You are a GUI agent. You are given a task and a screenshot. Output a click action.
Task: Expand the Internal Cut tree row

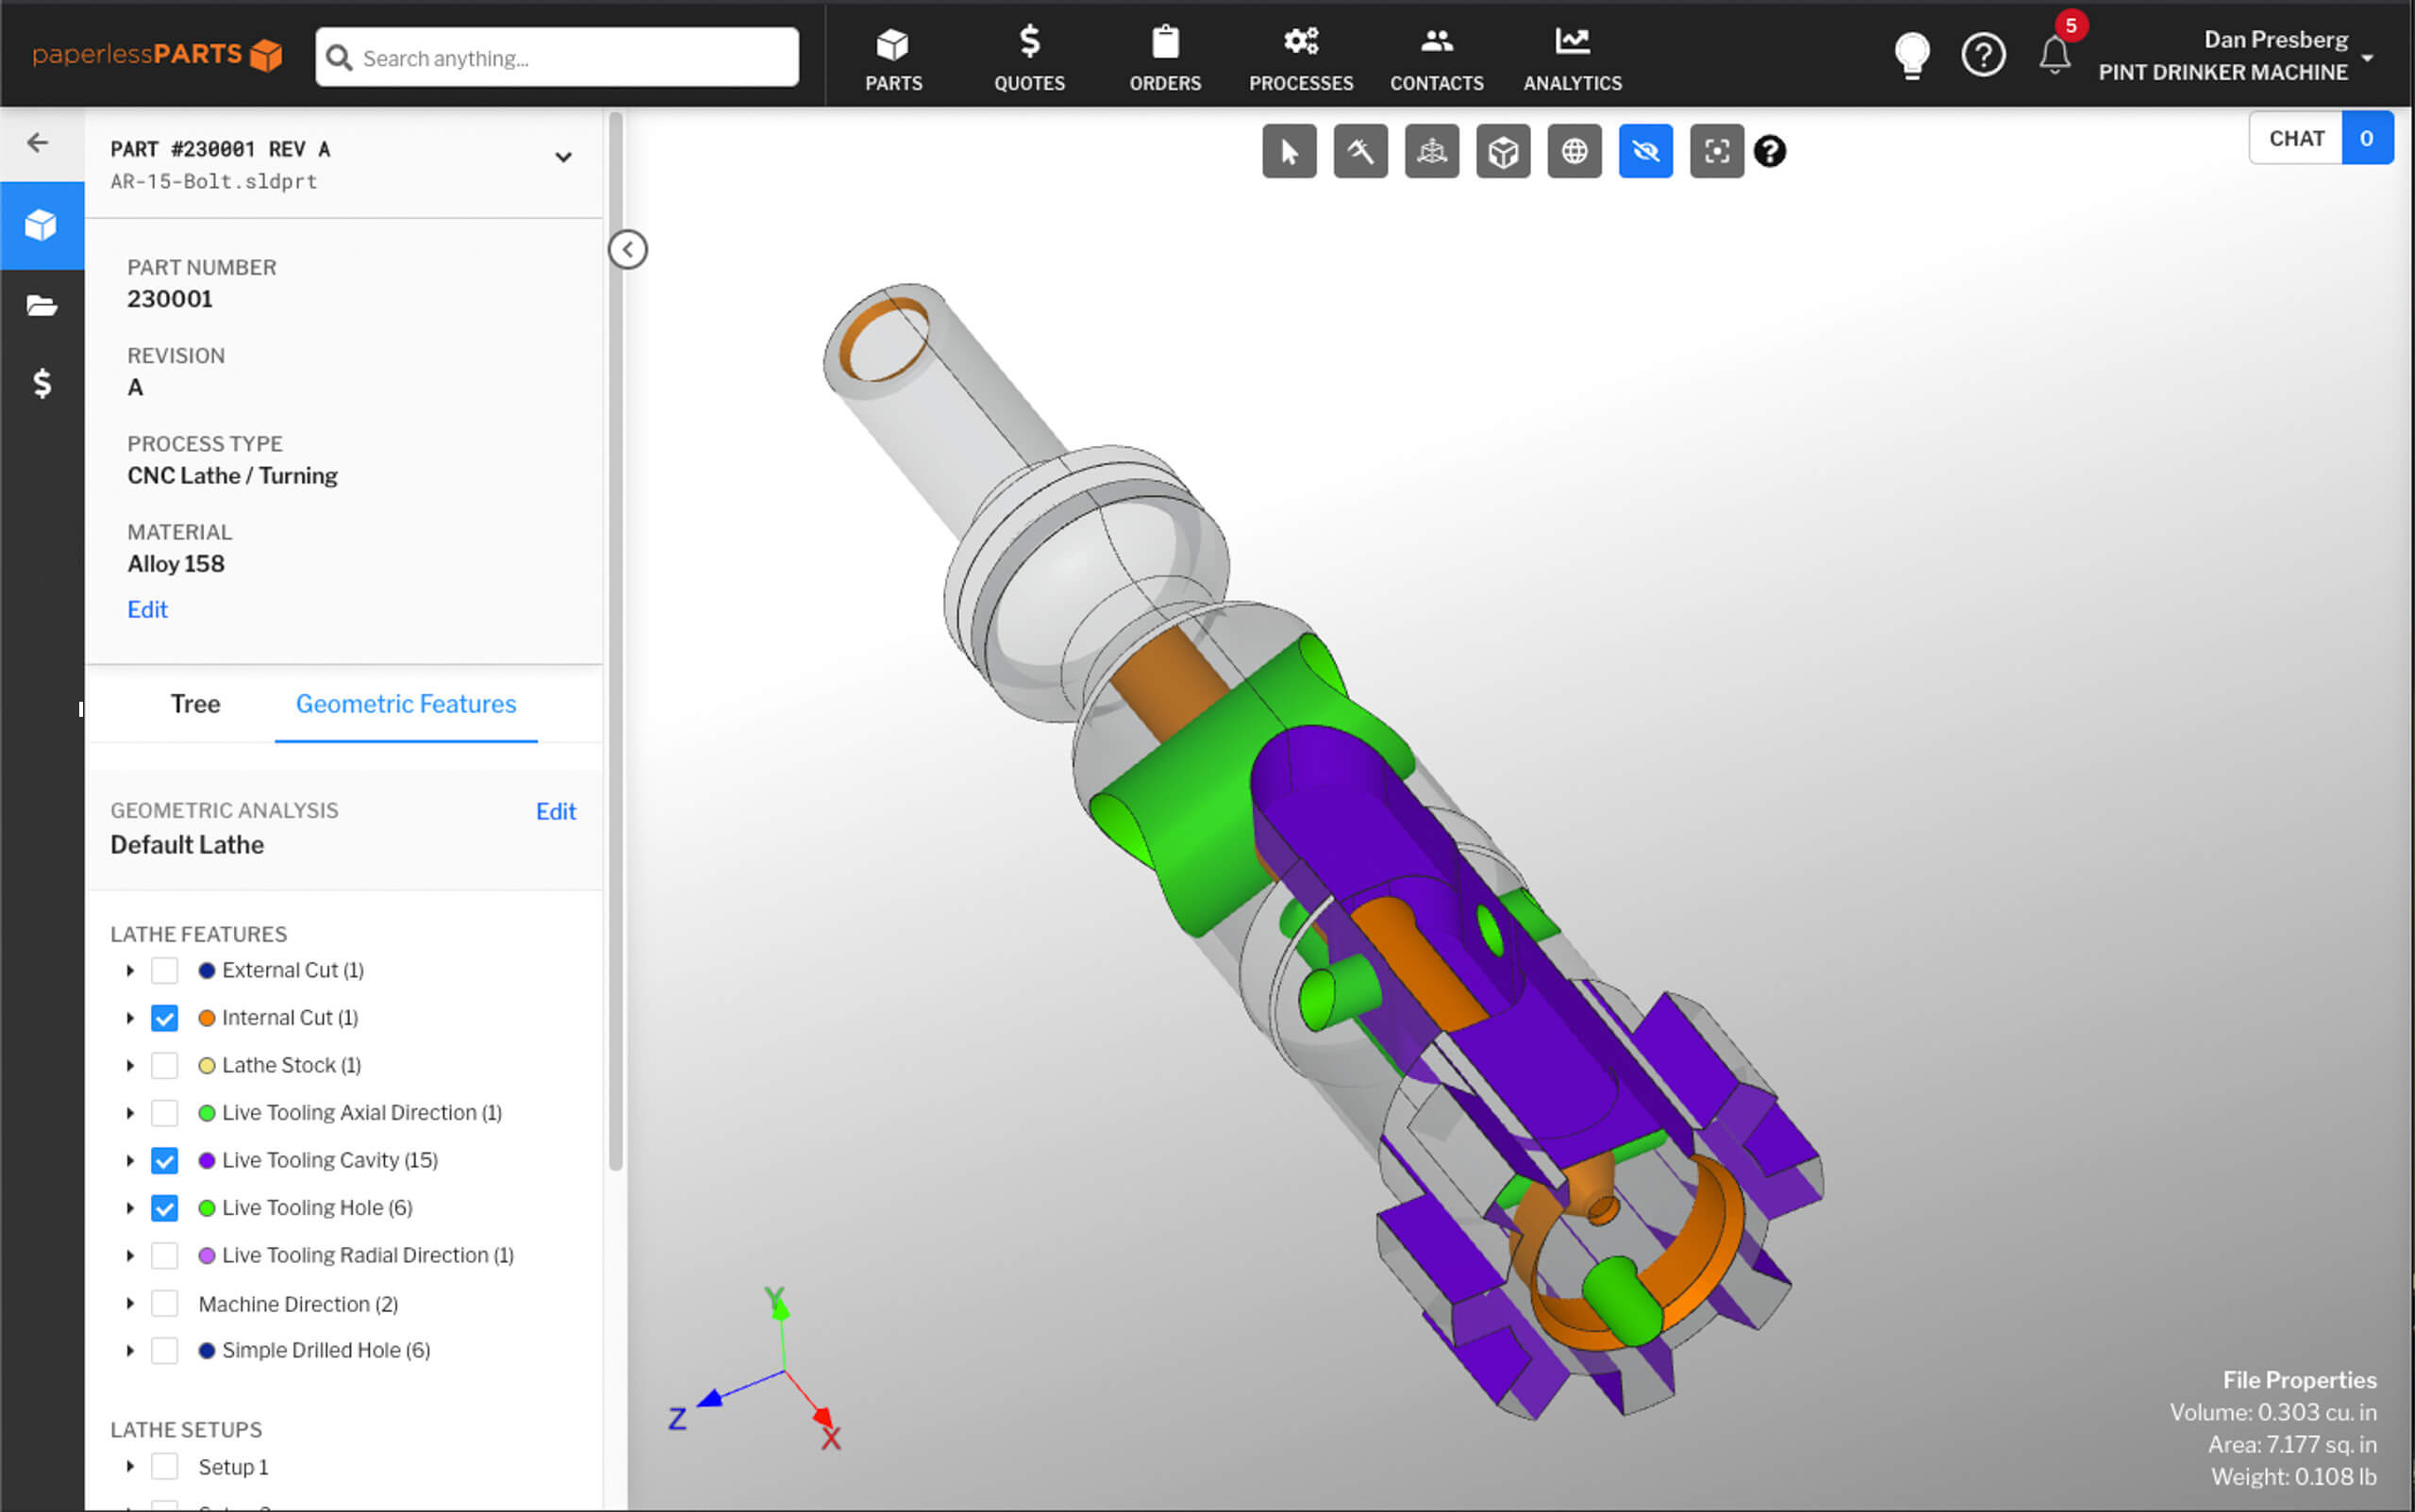click(x=130, y=1018)
